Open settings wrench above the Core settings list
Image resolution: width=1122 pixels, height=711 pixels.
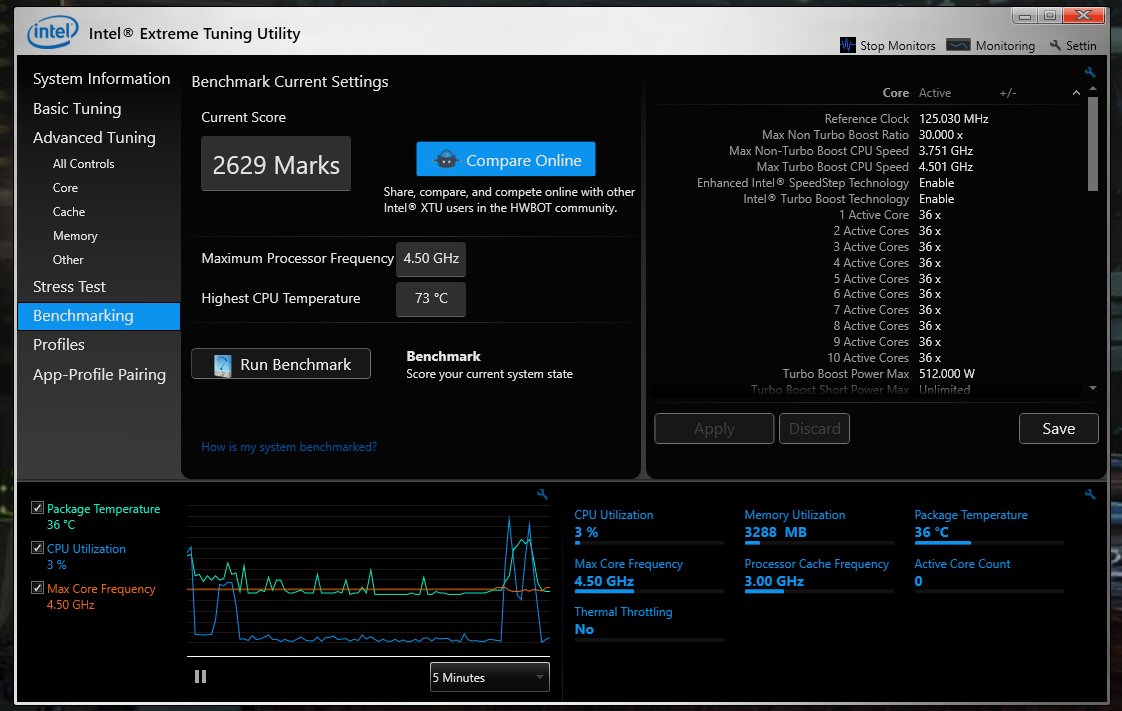(1090, 72)
